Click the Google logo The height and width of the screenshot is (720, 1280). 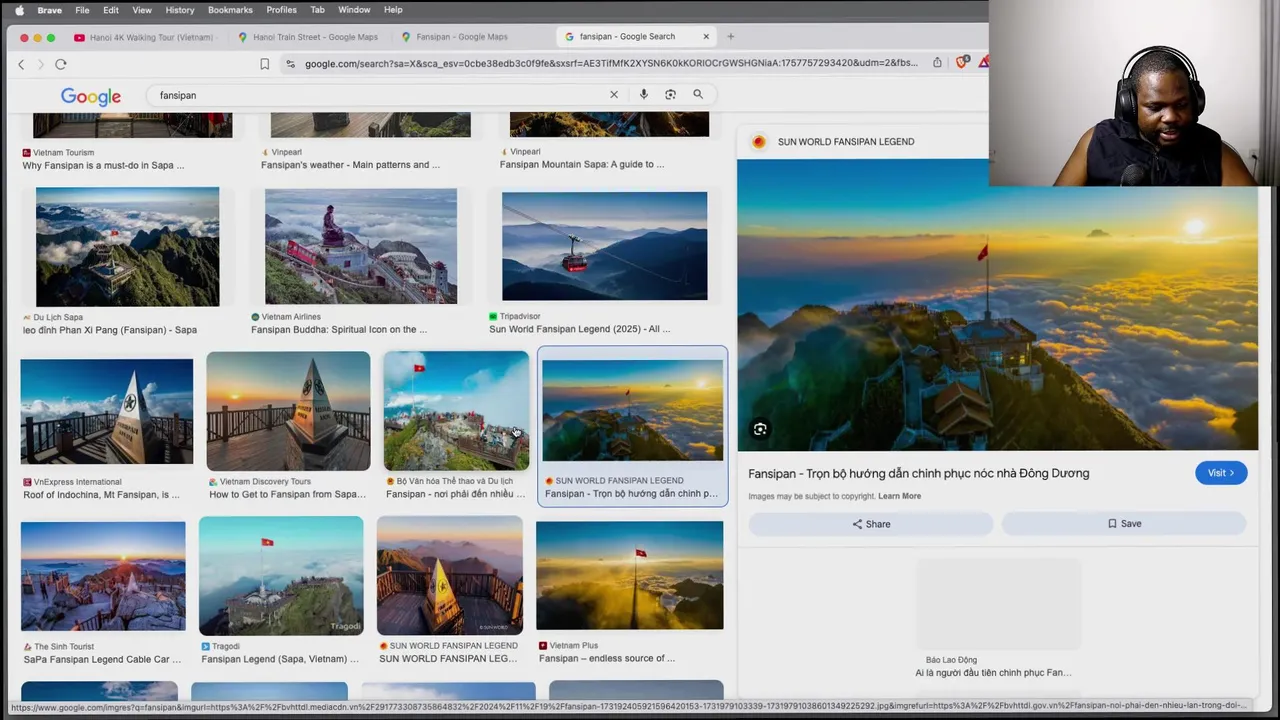click(x=91, y=97)
